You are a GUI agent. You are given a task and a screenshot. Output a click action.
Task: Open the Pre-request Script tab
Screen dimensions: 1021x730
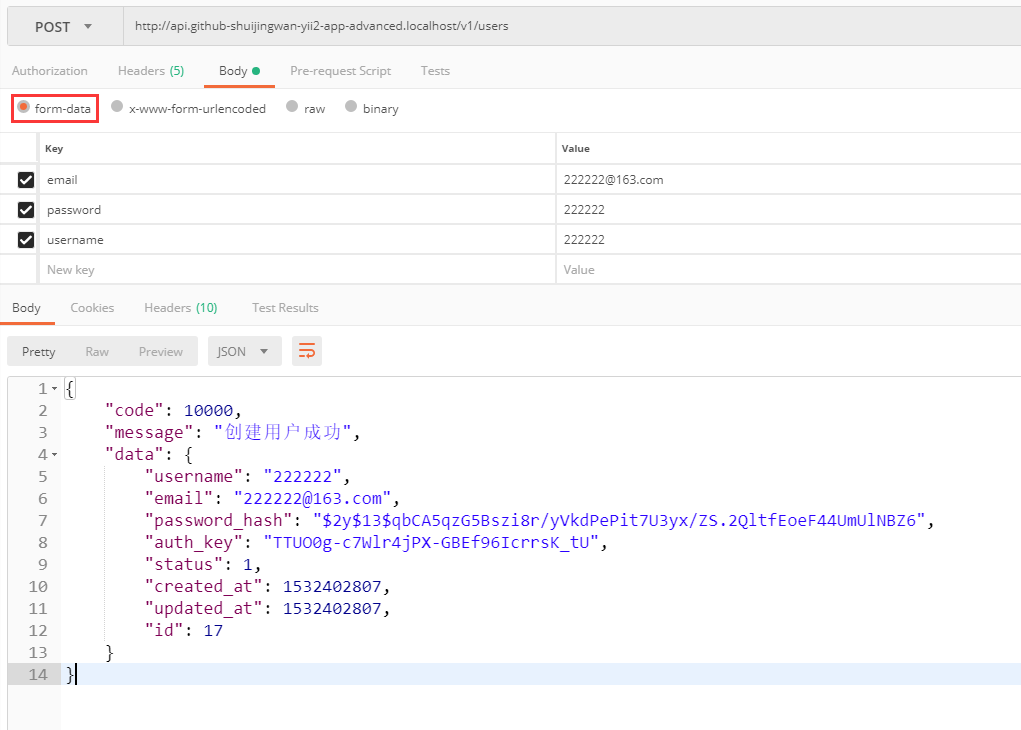(x=340, y=71)
